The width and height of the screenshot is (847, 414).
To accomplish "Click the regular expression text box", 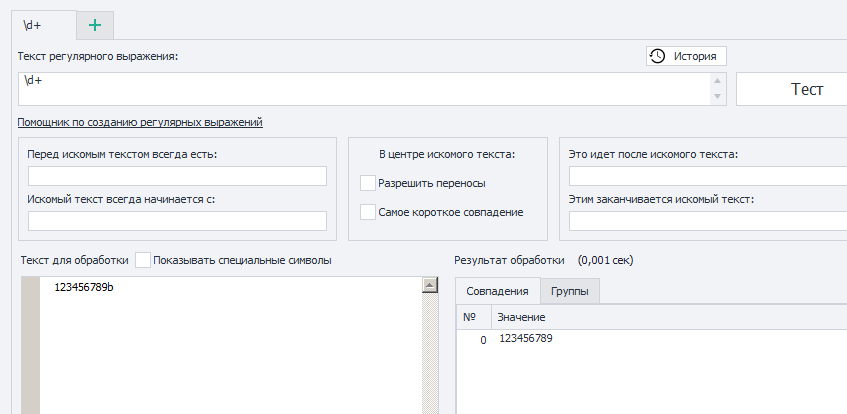I will coord(365,89).
